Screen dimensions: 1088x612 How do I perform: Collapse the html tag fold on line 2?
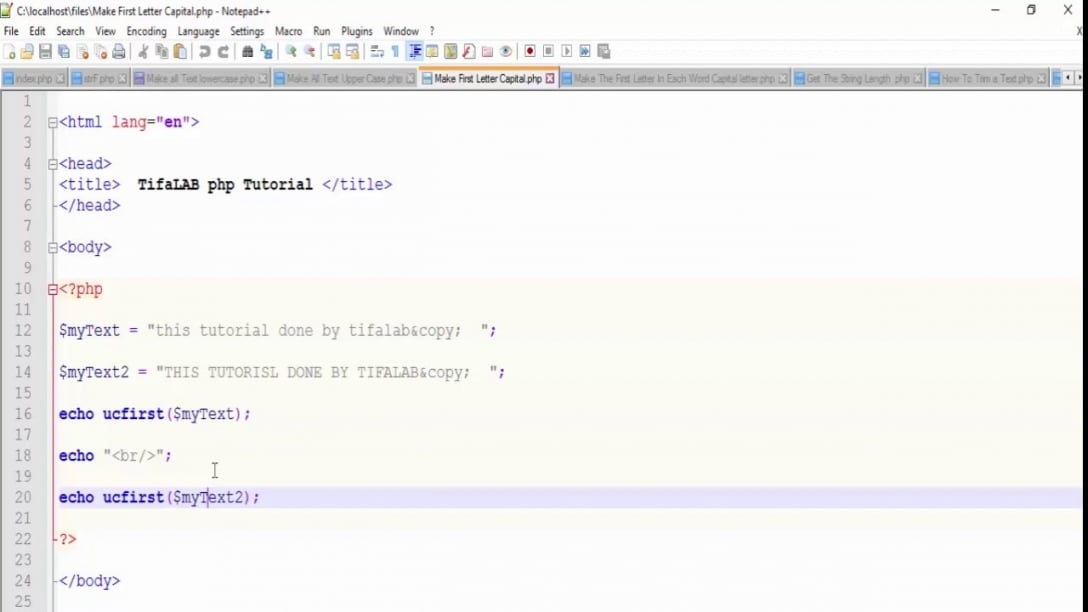pos(53,123)
